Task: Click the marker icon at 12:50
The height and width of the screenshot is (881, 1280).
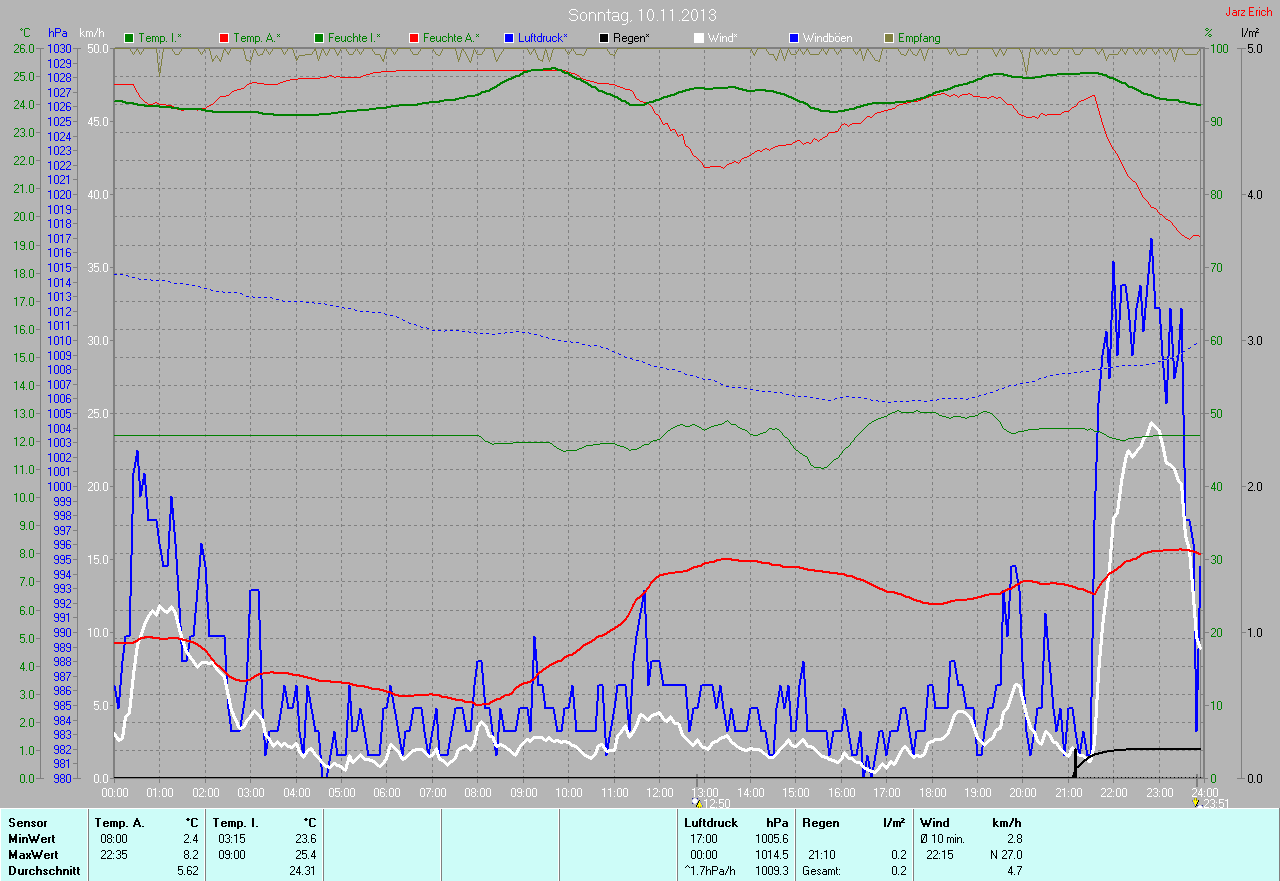Action: pos(697,802)
